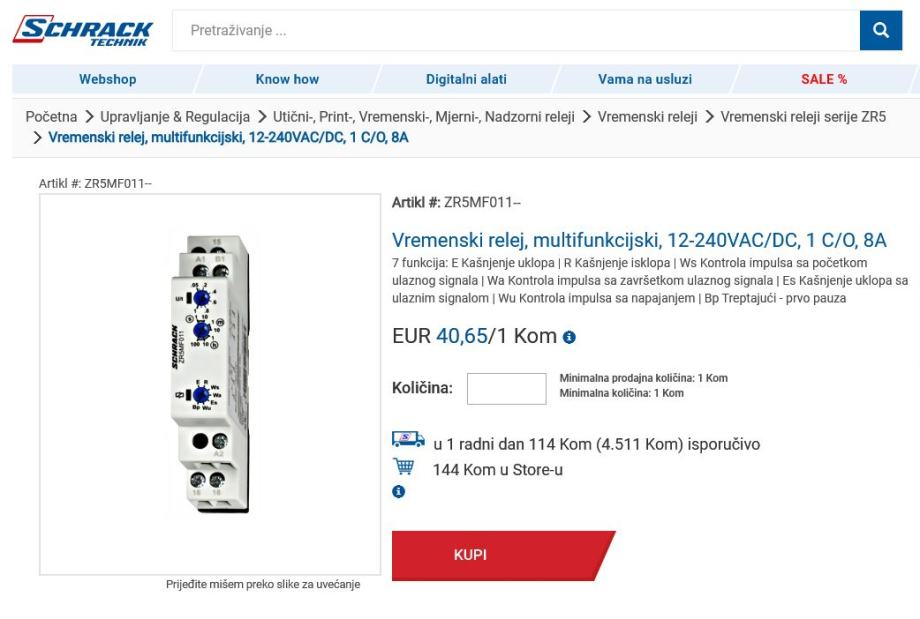Screen dimensions: 920x619
Task: Select the Digitalni alati tab
Action: tap(466, 79)
